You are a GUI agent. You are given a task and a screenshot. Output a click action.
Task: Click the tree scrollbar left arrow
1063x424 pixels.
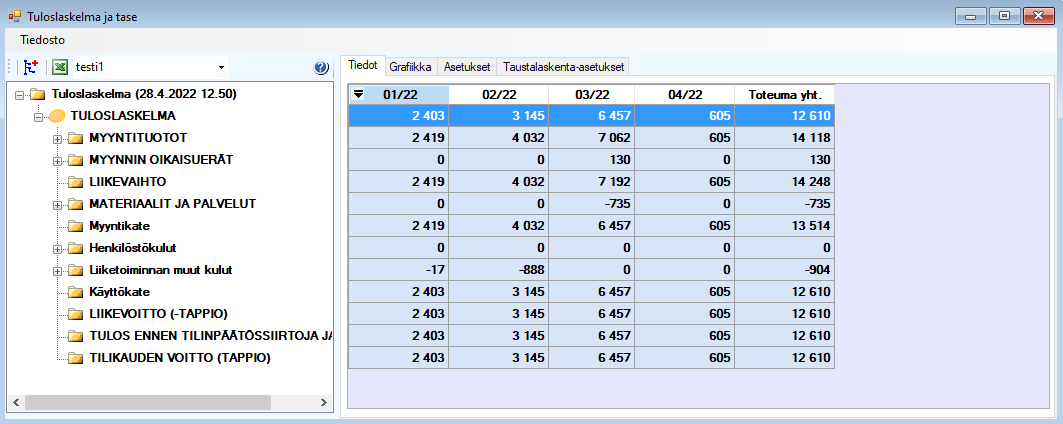[15, 402]
